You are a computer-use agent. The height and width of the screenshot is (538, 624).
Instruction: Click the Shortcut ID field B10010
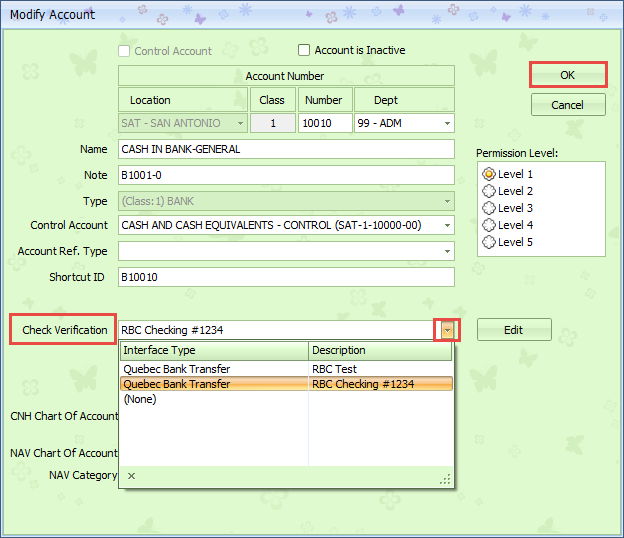coord(286,277)
